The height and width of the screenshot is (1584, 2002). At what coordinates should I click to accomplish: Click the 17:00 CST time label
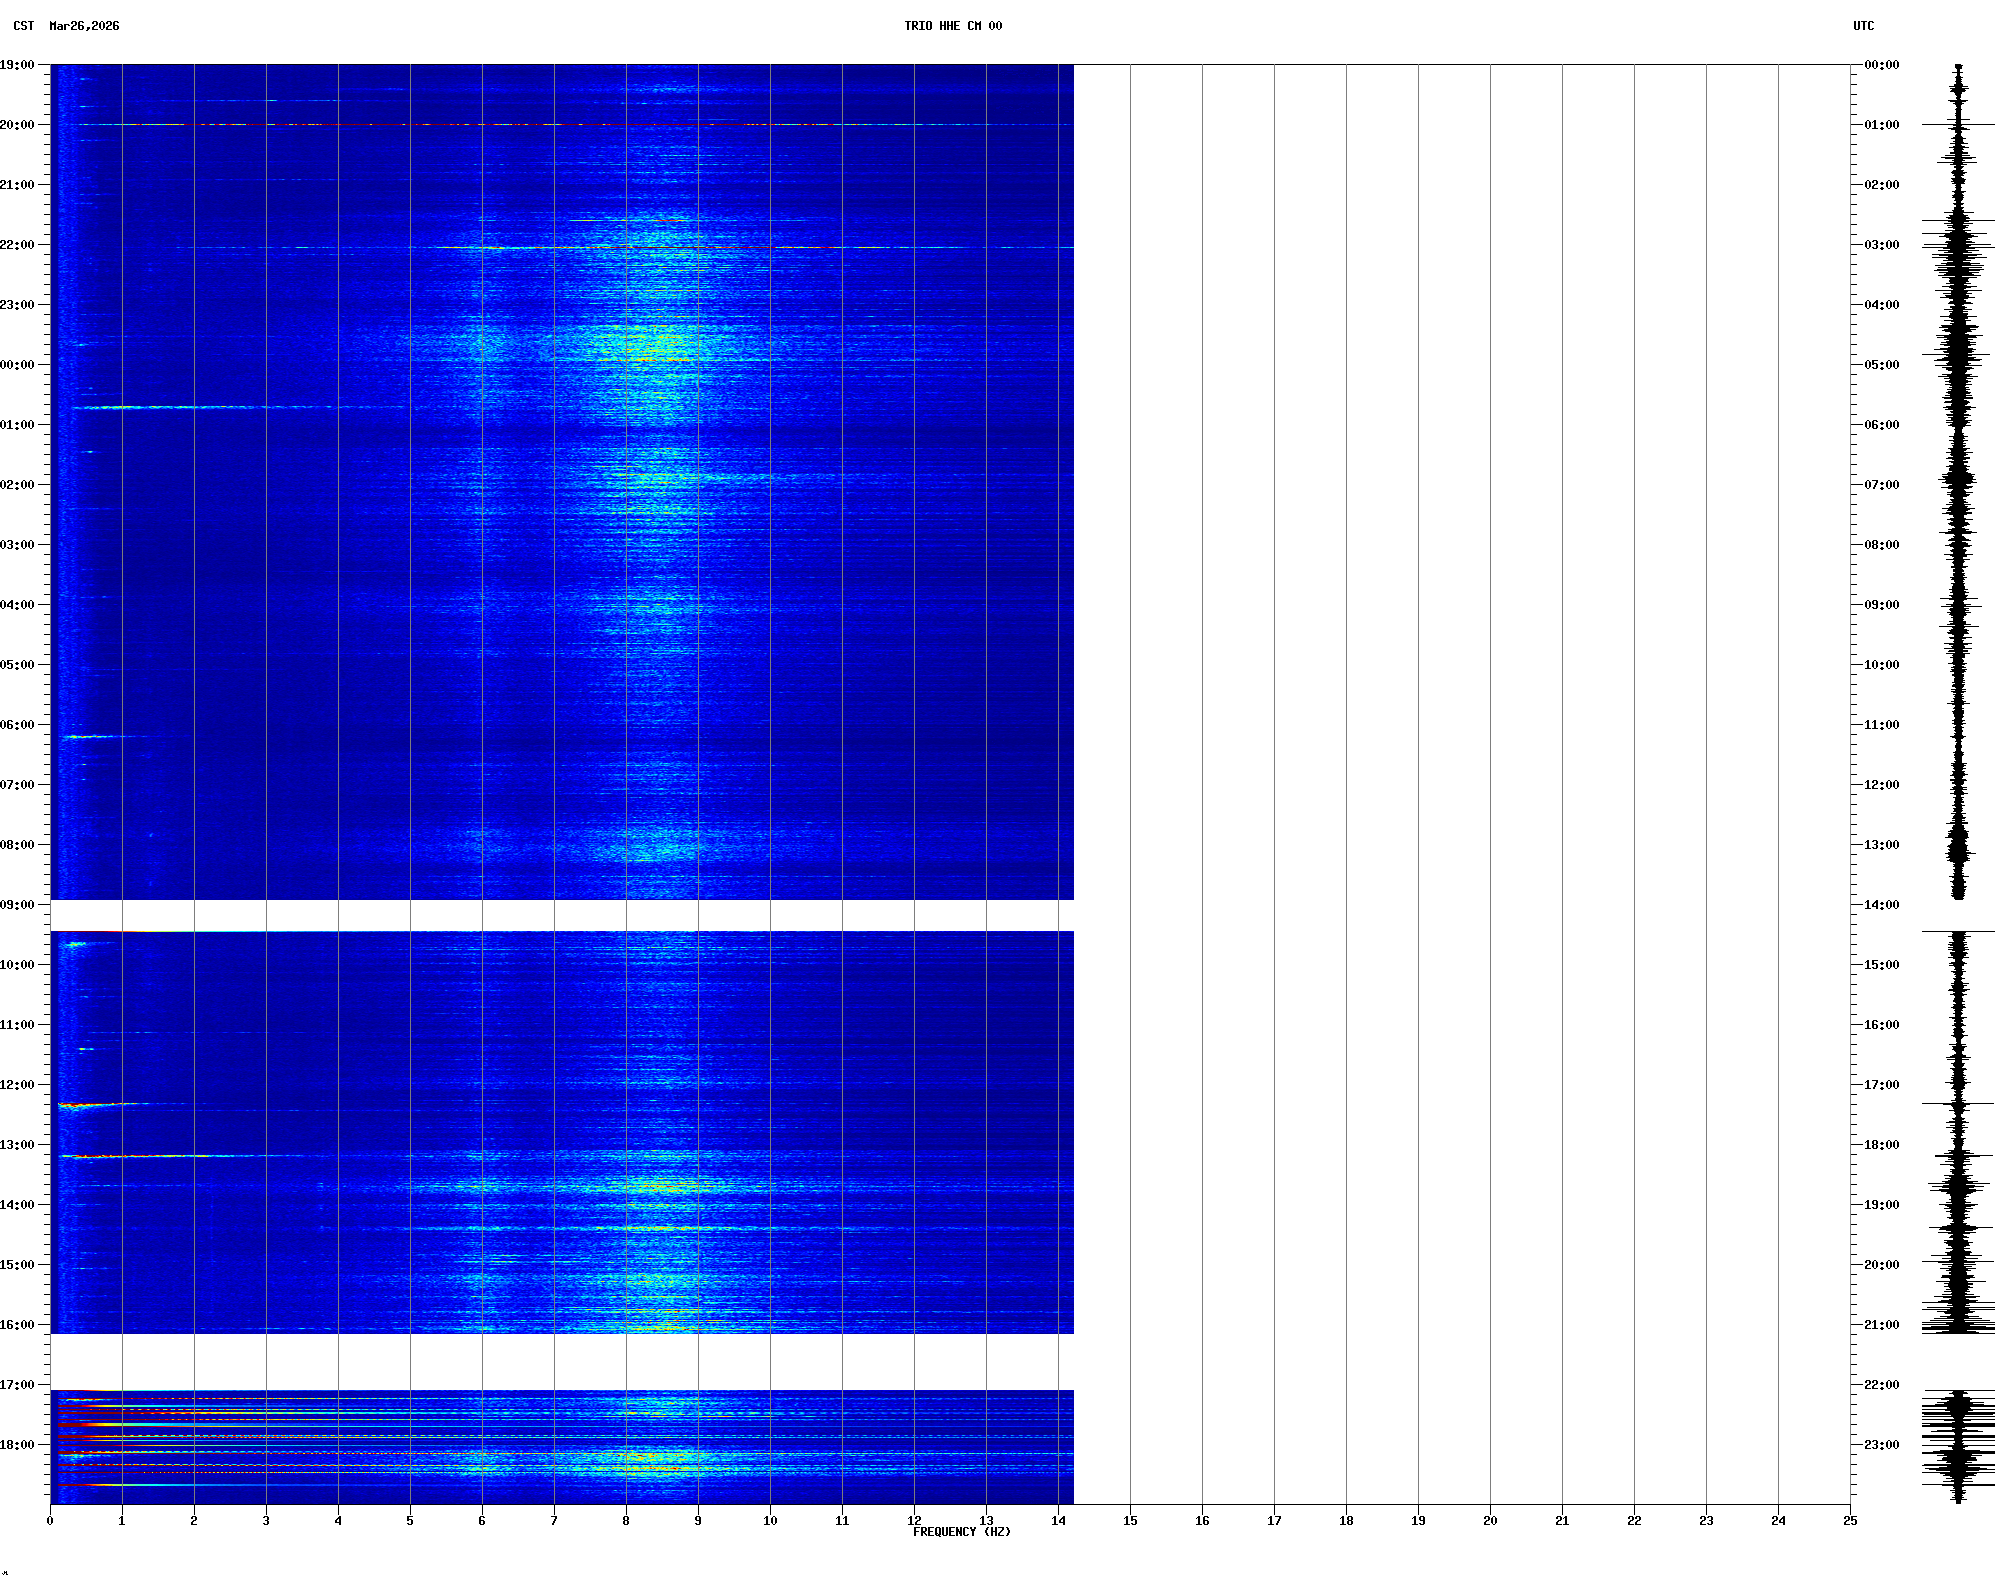pos(17,1385)
